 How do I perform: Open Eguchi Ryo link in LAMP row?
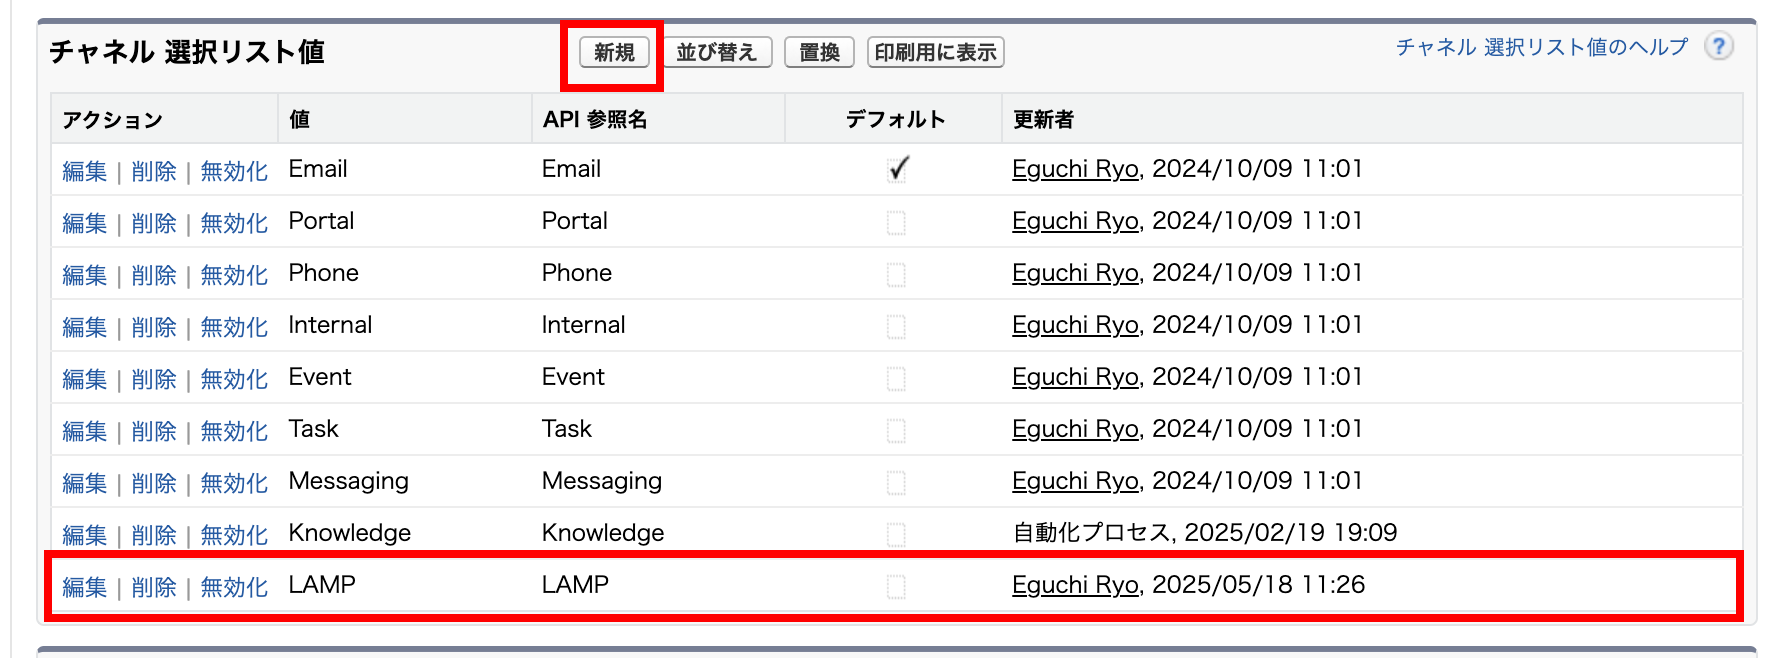(1075, 585)
